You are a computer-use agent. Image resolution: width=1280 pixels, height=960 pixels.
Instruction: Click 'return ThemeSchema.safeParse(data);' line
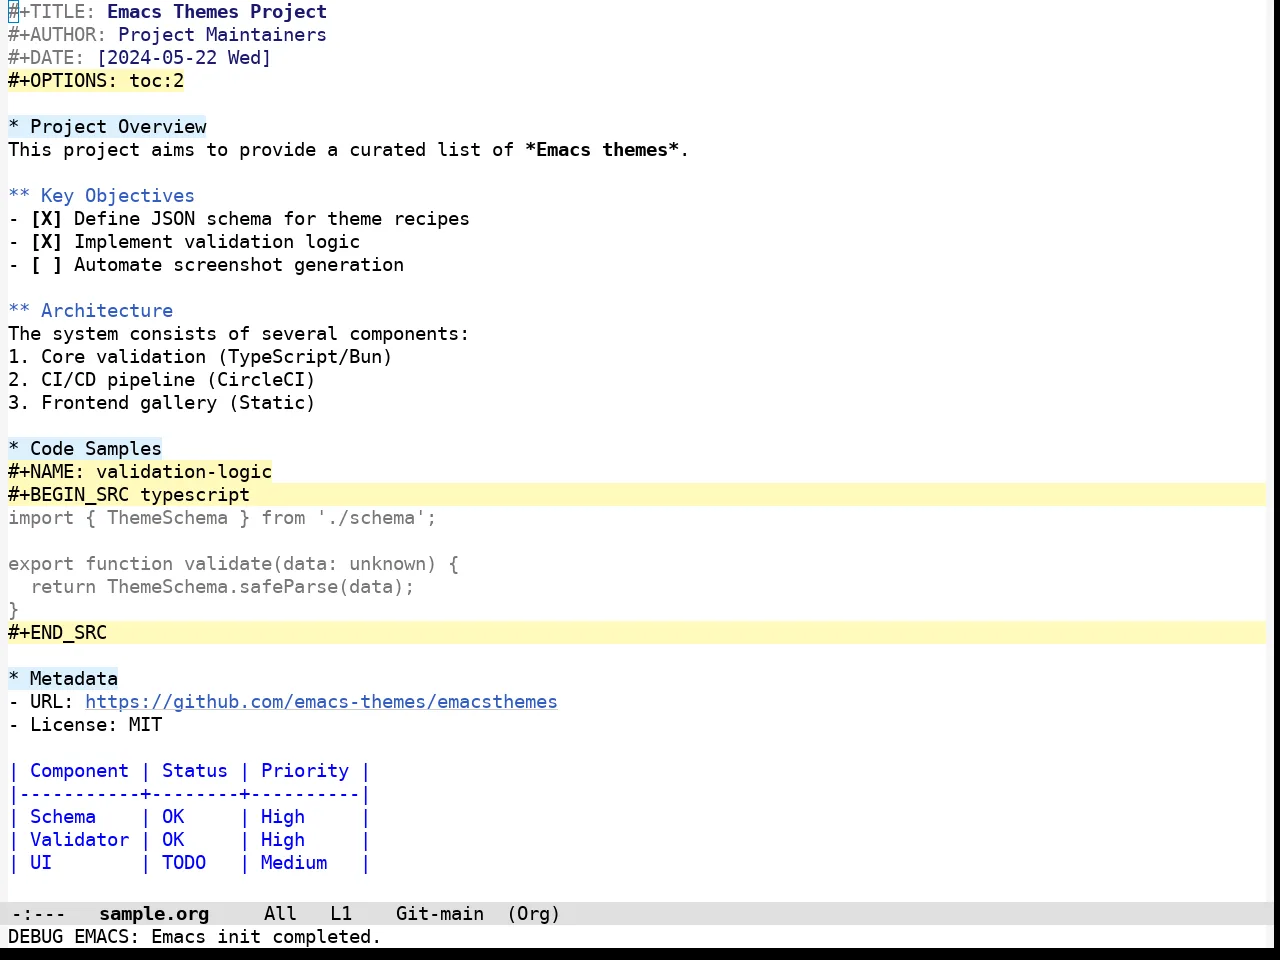(222, 587)
